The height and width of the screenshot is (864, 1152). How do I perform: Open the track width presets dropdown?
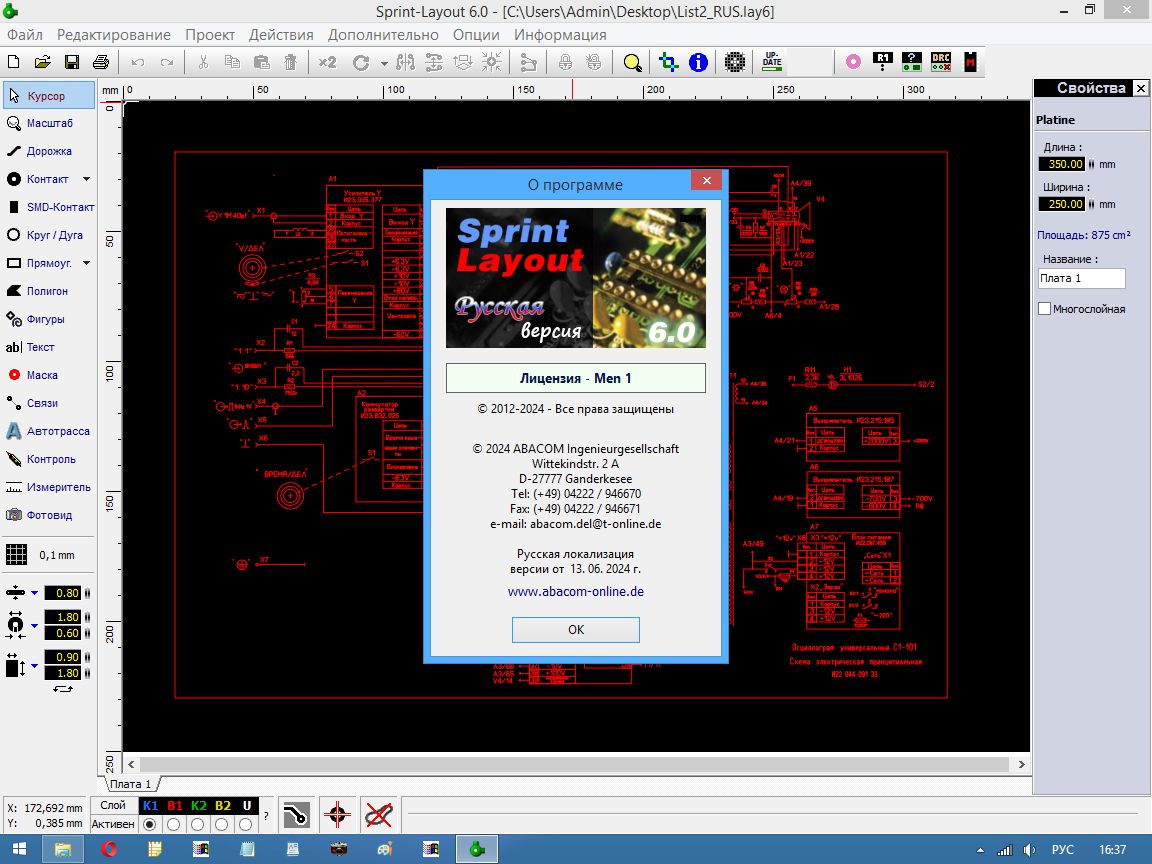pyautogui.click(x=35, y=593)
